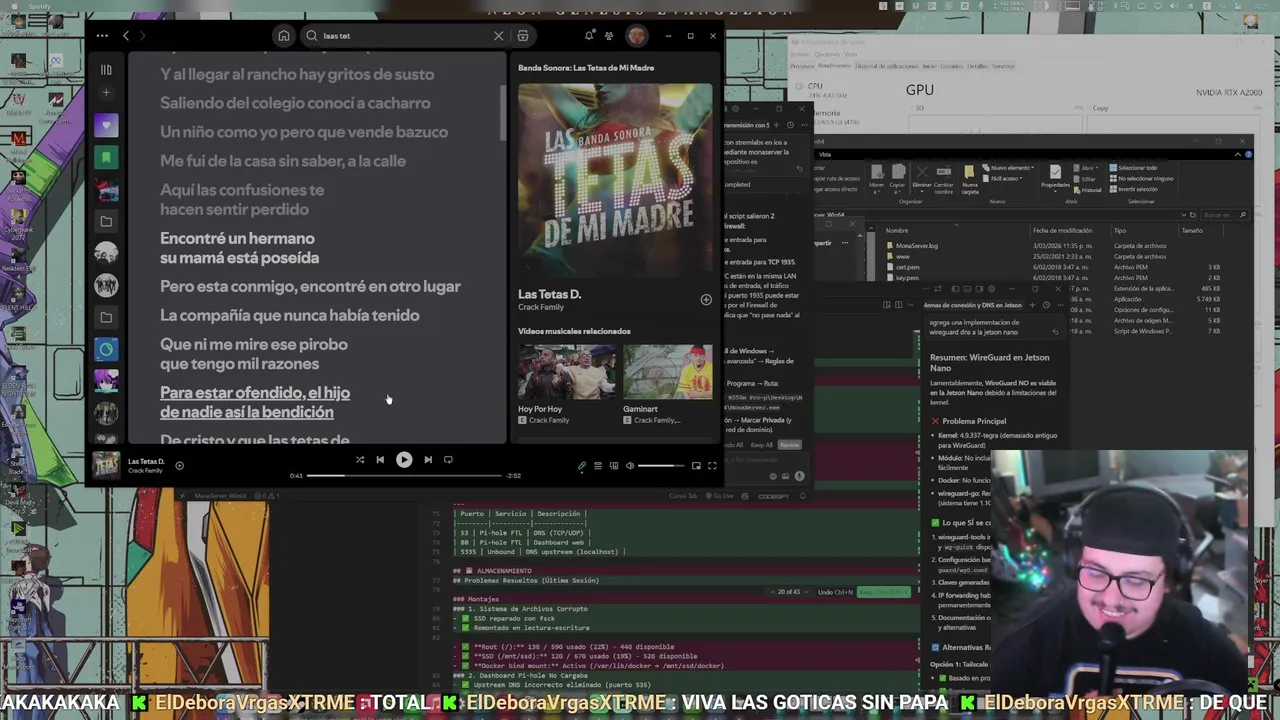The image size is (1280, 720).
Task: Open the play queue
Action: [x=598, y=466]
